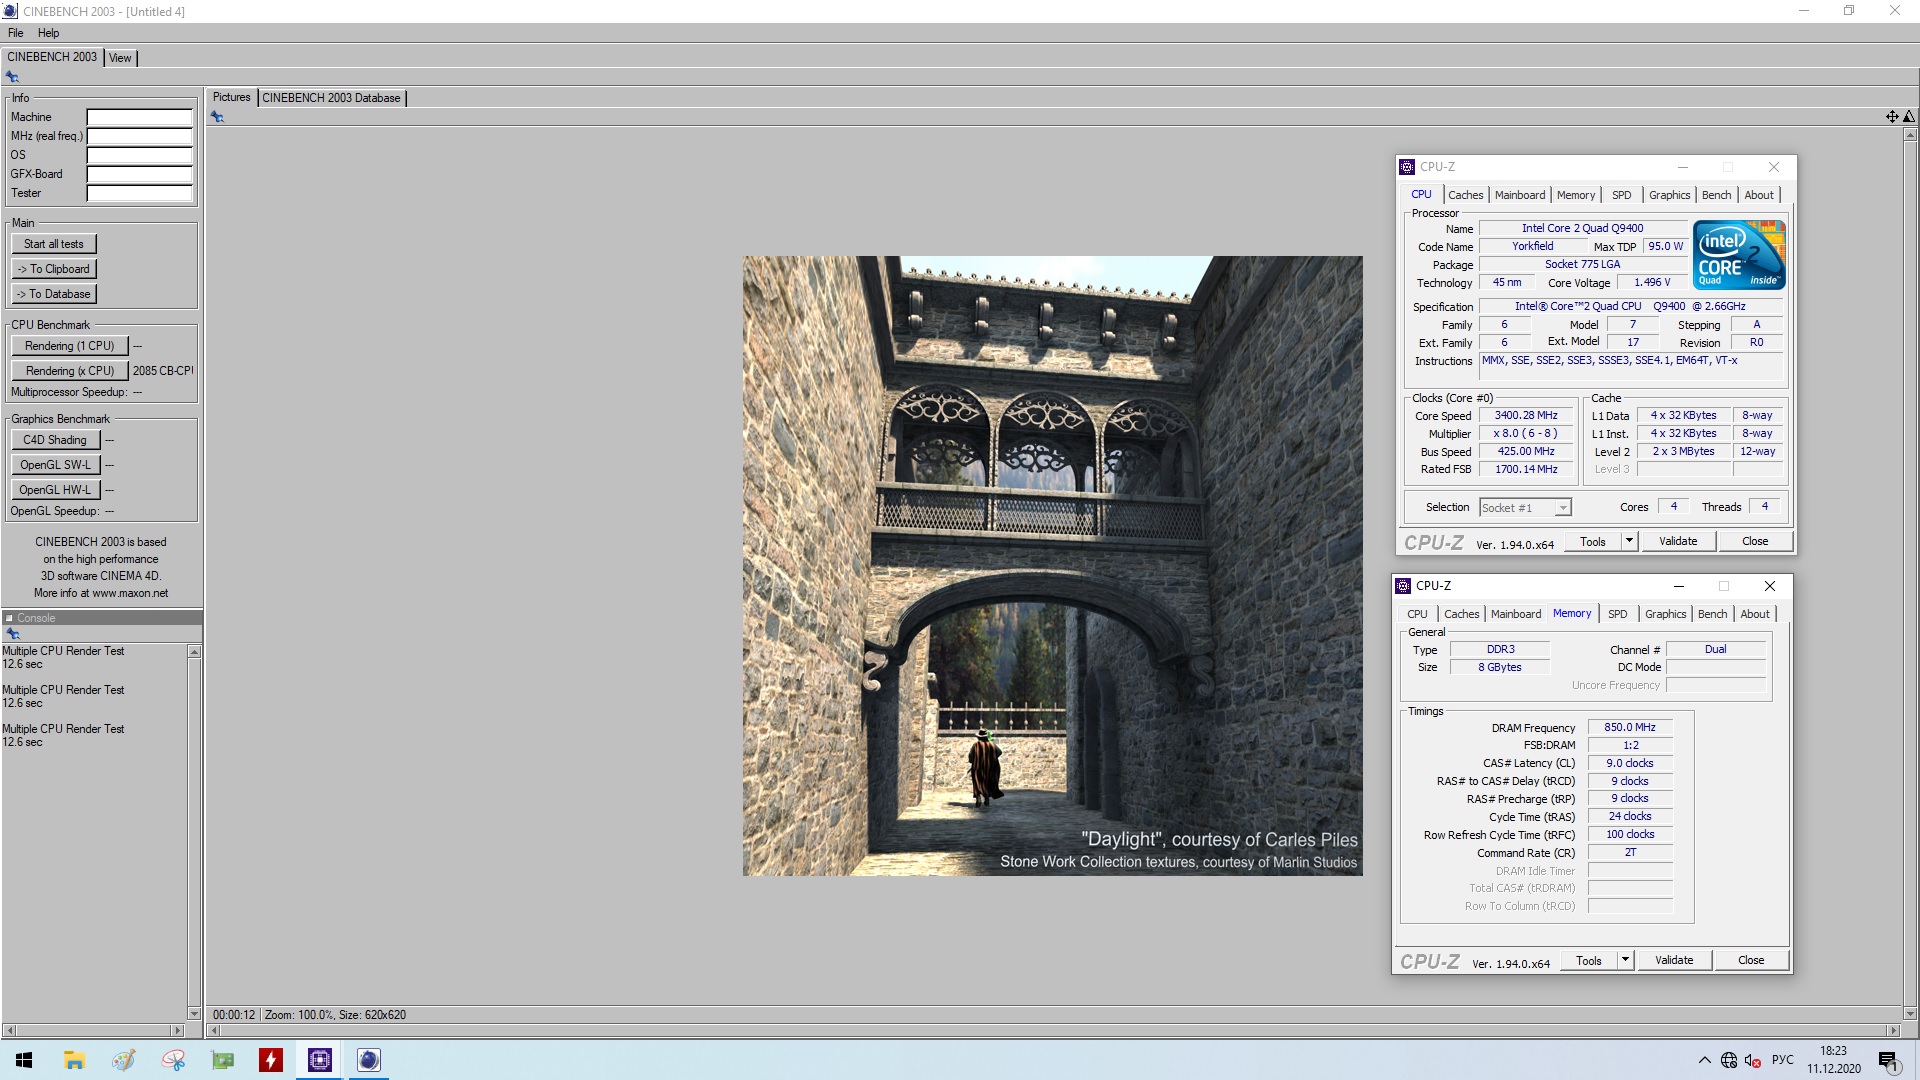Click Tools button in upper CPU-Z window
1920x1080 pixels.
point(1593,541)
